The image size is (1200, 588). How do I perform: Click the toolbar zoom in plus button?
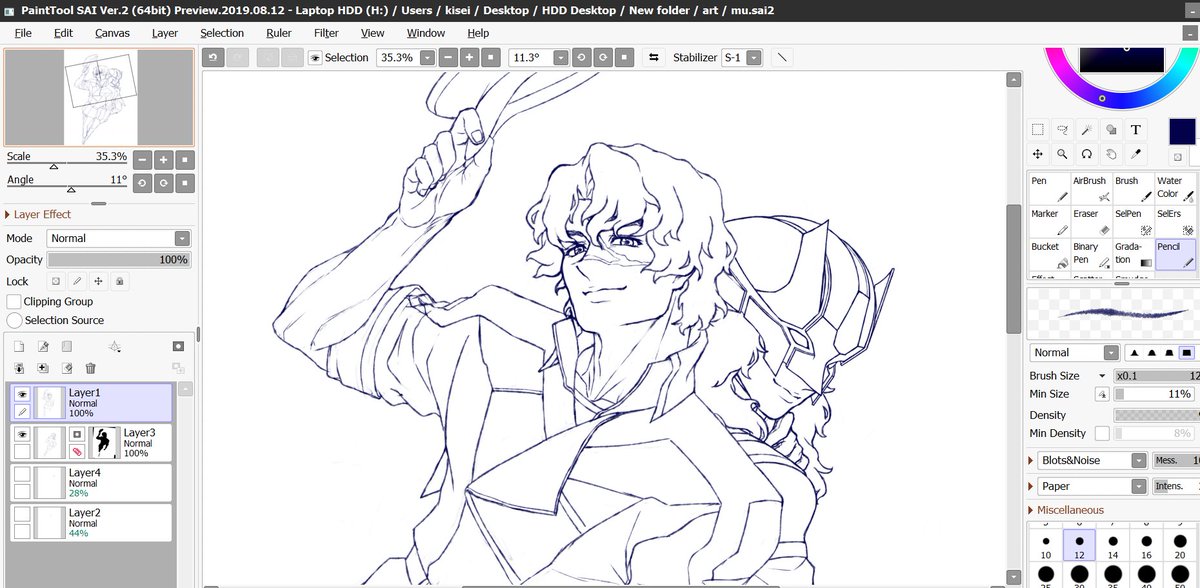469,58
